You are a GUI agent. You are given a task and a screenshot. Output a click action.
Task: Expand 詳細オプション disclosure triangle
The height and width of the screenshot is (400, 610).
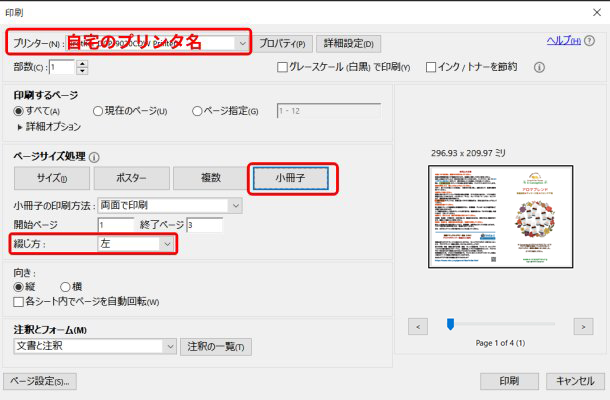pos(21,127)
